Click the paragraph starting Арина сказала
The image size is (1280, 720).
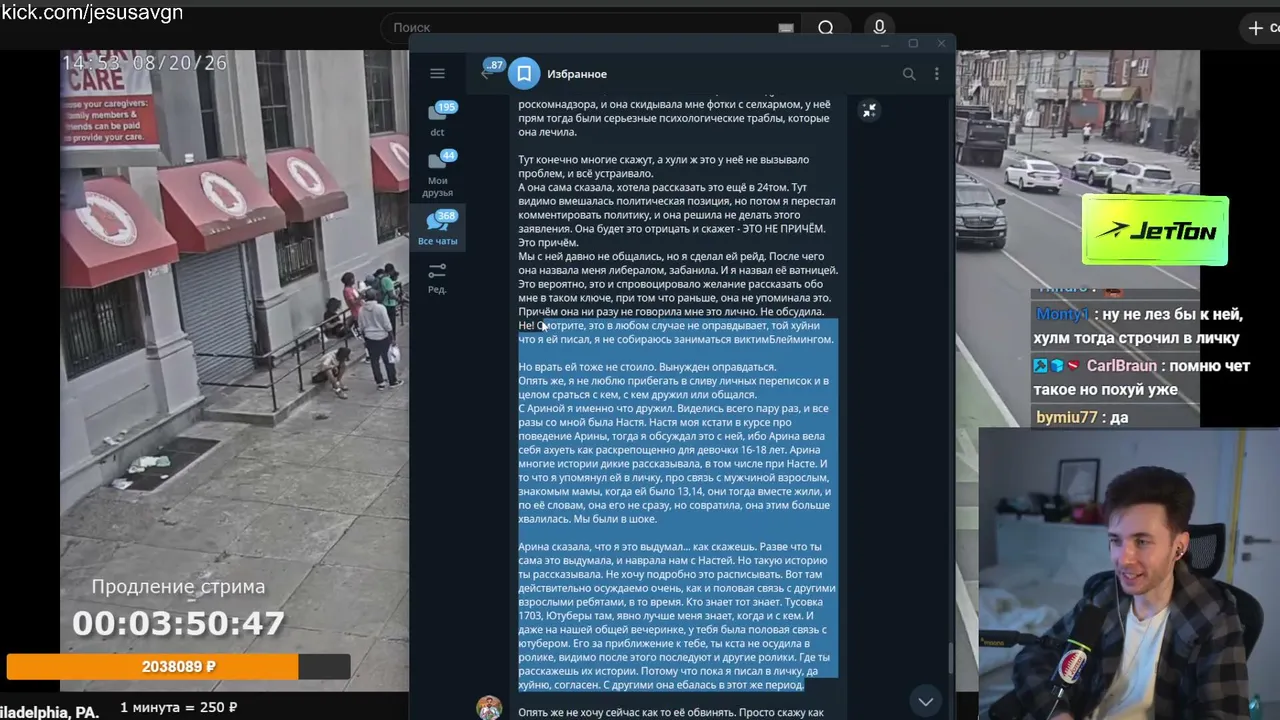coord(676,616)
